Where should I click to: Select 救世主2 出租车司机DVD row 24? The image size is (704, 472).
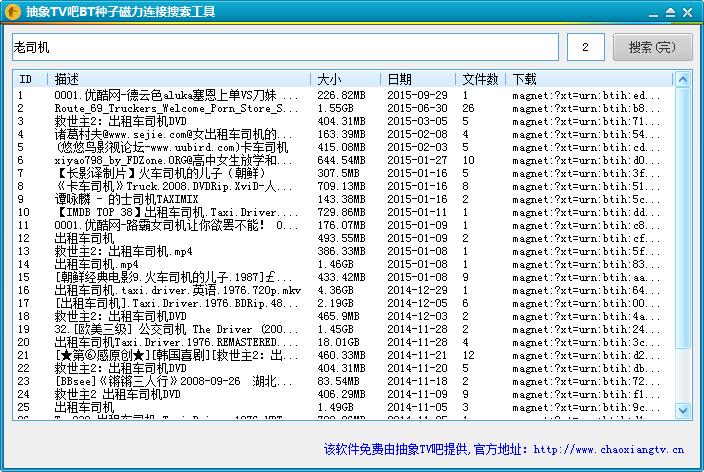(x=343, y=395)
